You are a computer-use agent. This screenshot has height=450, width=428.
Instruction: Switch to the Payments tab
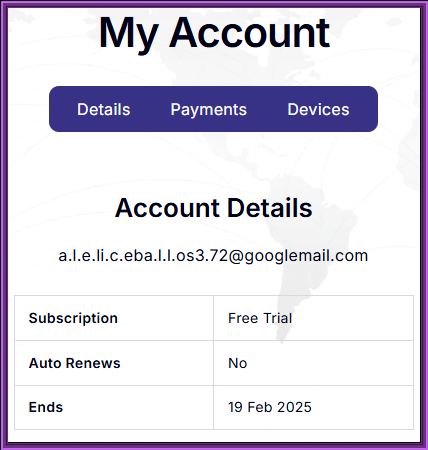[209, 110]
